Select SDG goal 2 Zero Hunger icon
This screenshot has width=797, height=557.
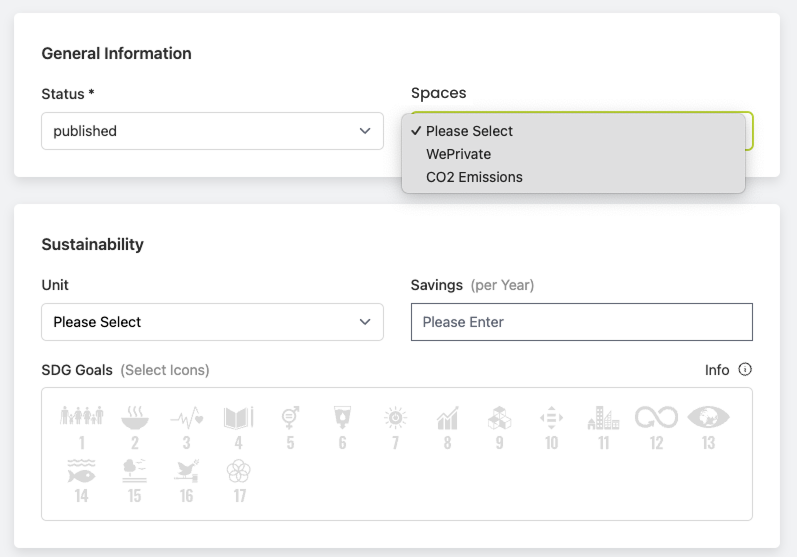point(134,427)
